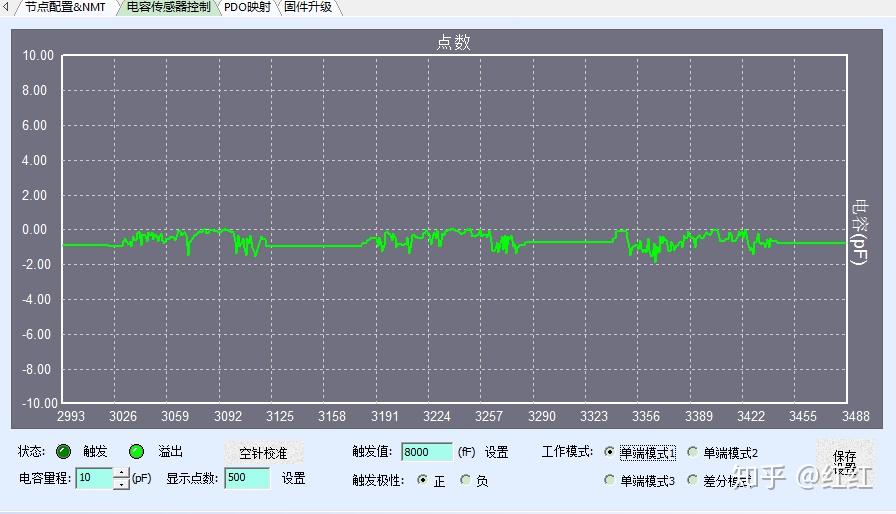Image resolution: width=896 pixels, height=514 pixels.
Task: Open the PDO映射 tab
Action: 247,7
